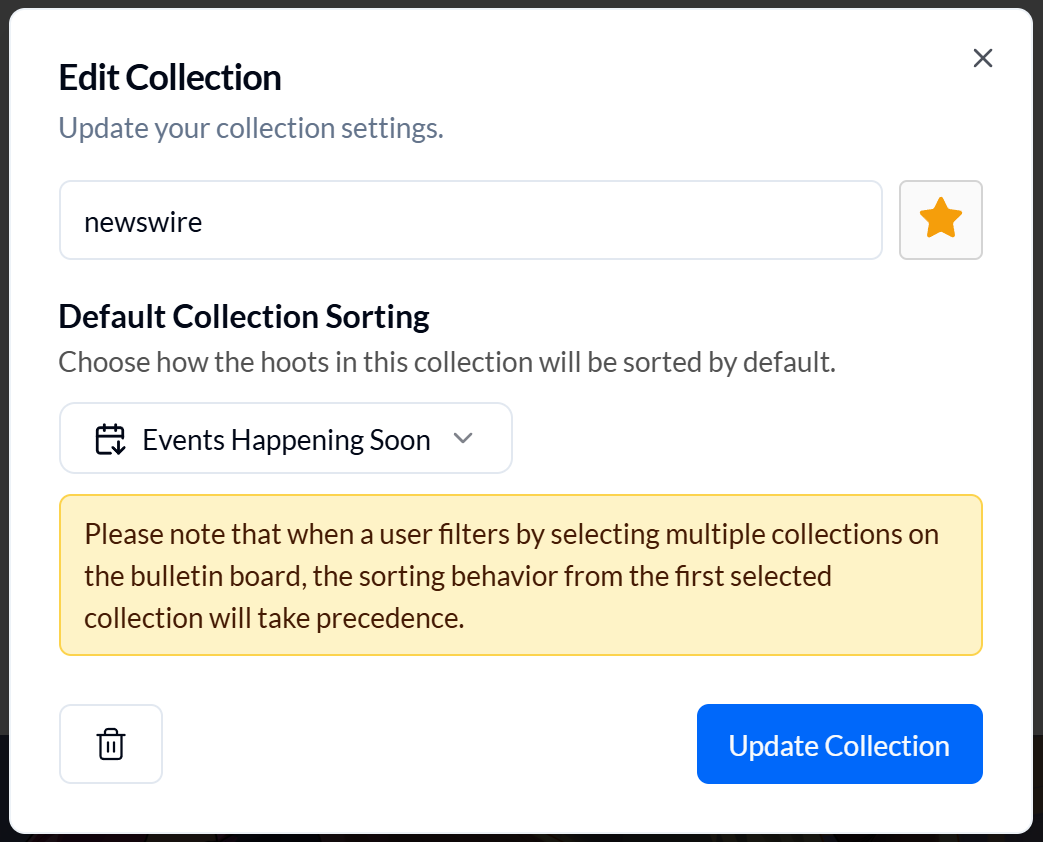
Task: Click the "Events Happening Soon" label text
Action: click(x=286, y=440)
